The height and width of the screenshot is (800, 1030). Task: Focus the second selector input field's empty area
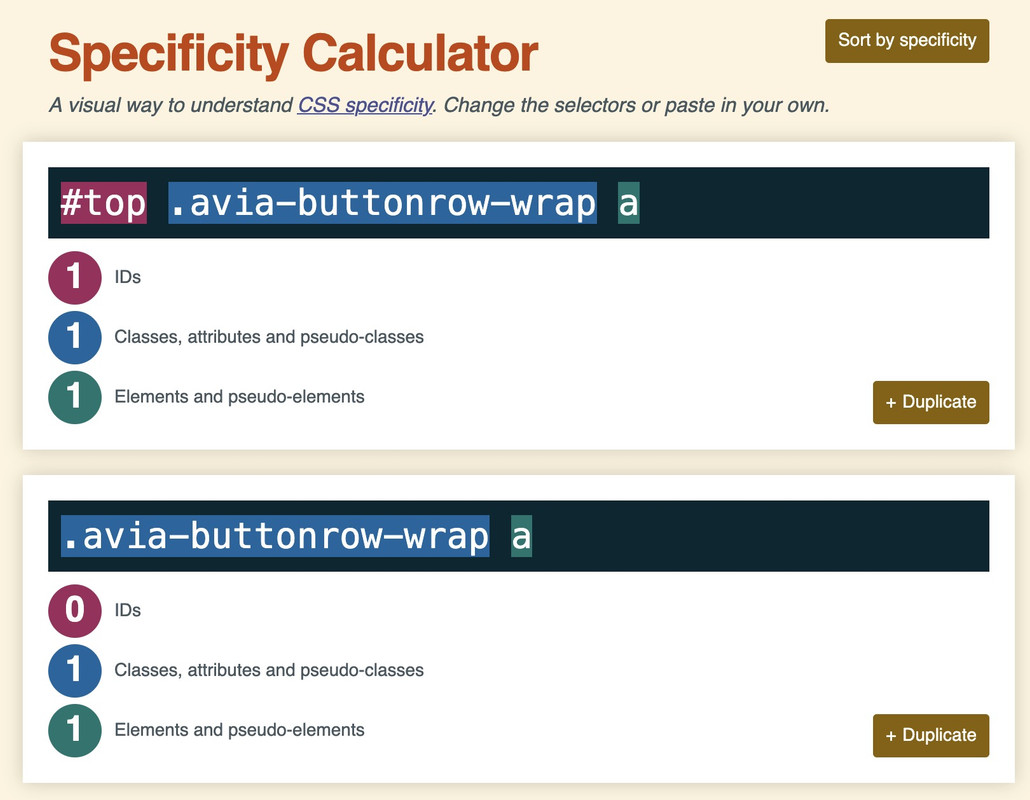(762, 536)
